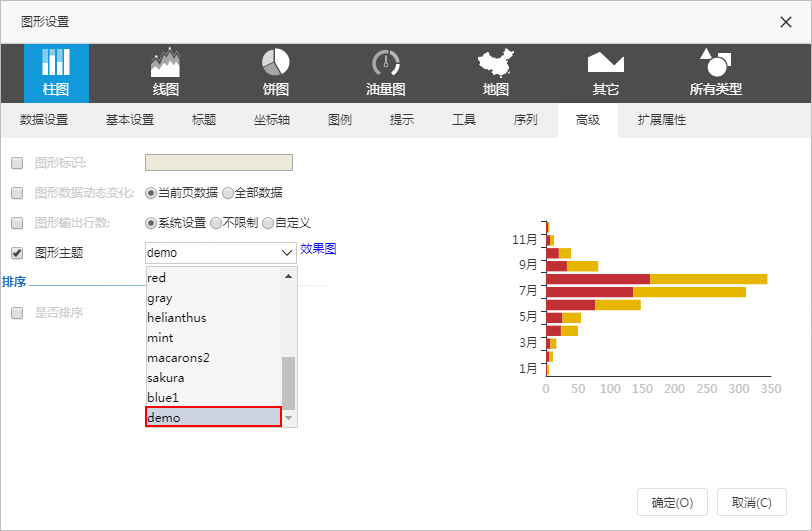Choose blue1 theme from dropdown list
The image size is (812, 531).
coord(213,397)
